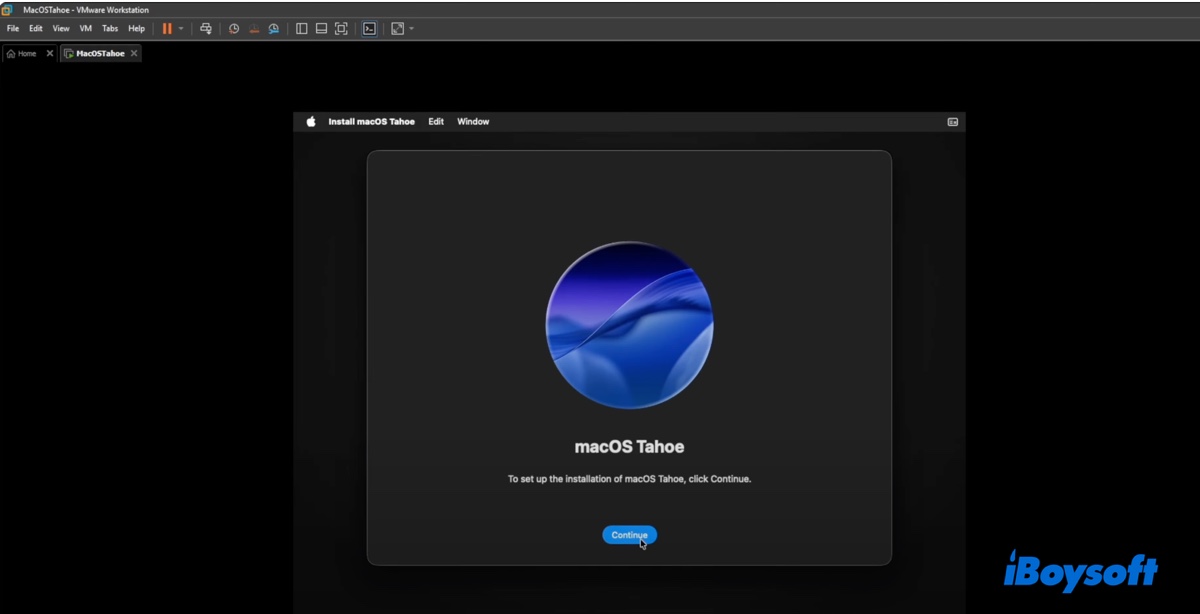
Task: Toggle the thumbnail bar icon
Action: click(x=321, y=29)
